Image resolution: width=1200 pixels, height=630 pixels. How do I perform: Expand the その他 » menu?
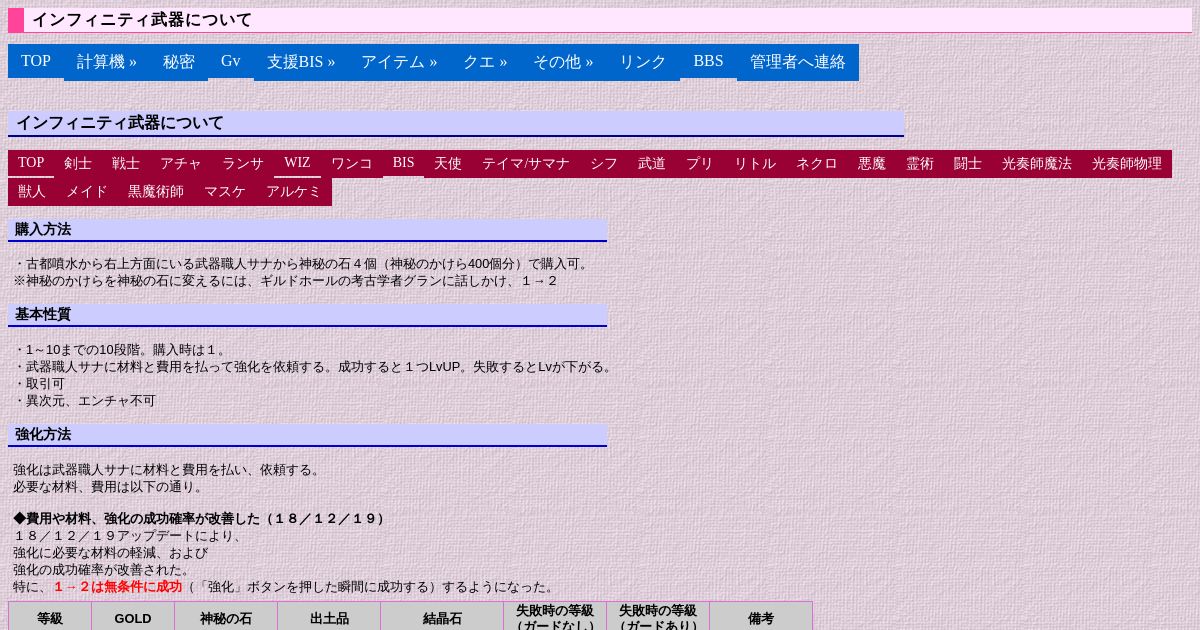click(x=563, y=62)
